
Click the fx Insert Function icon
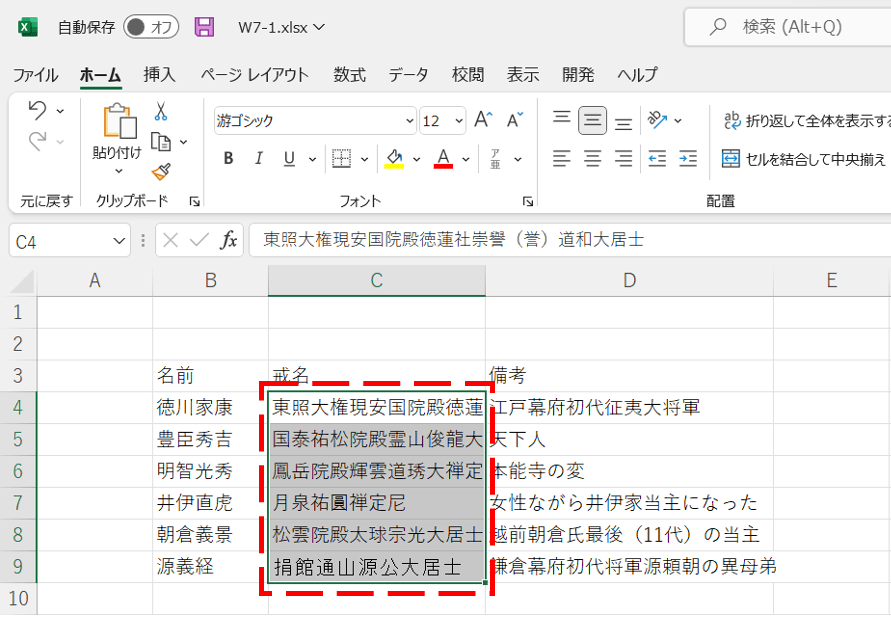point(228,240)
